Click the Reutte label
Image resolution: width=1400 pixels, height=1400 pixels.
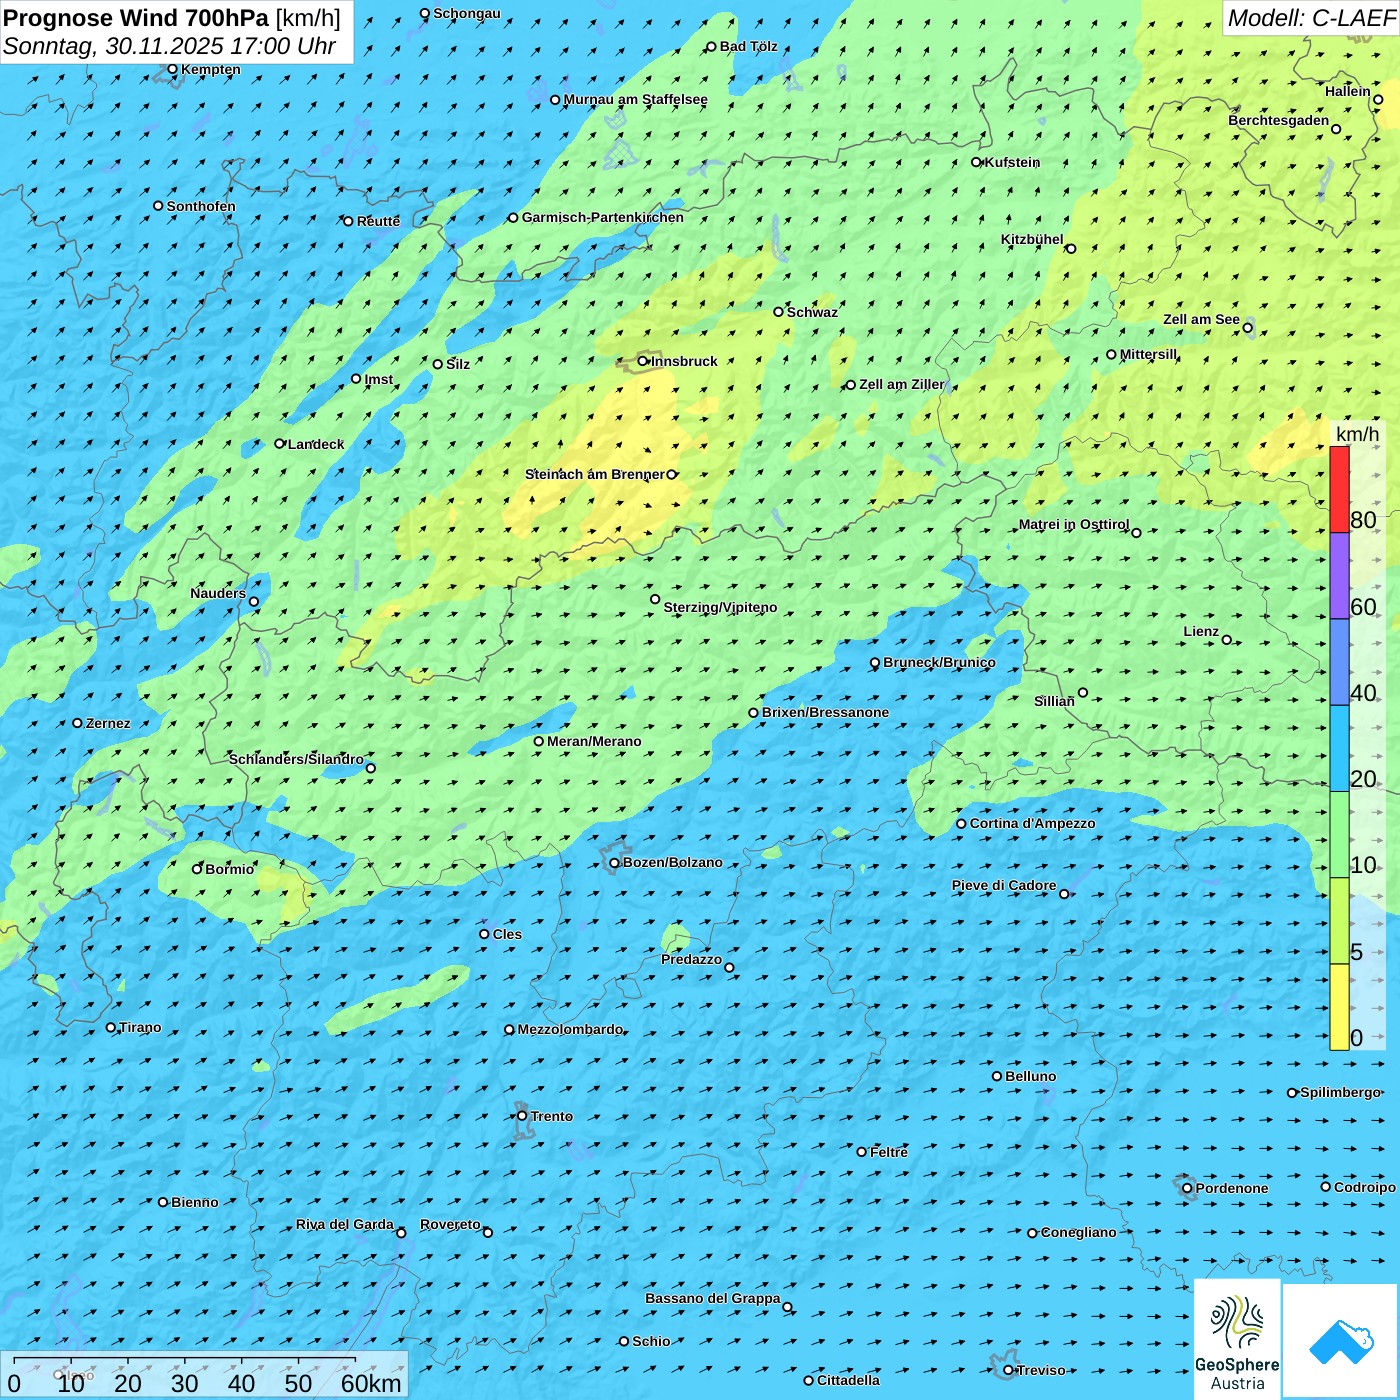(x=378, y=221)
